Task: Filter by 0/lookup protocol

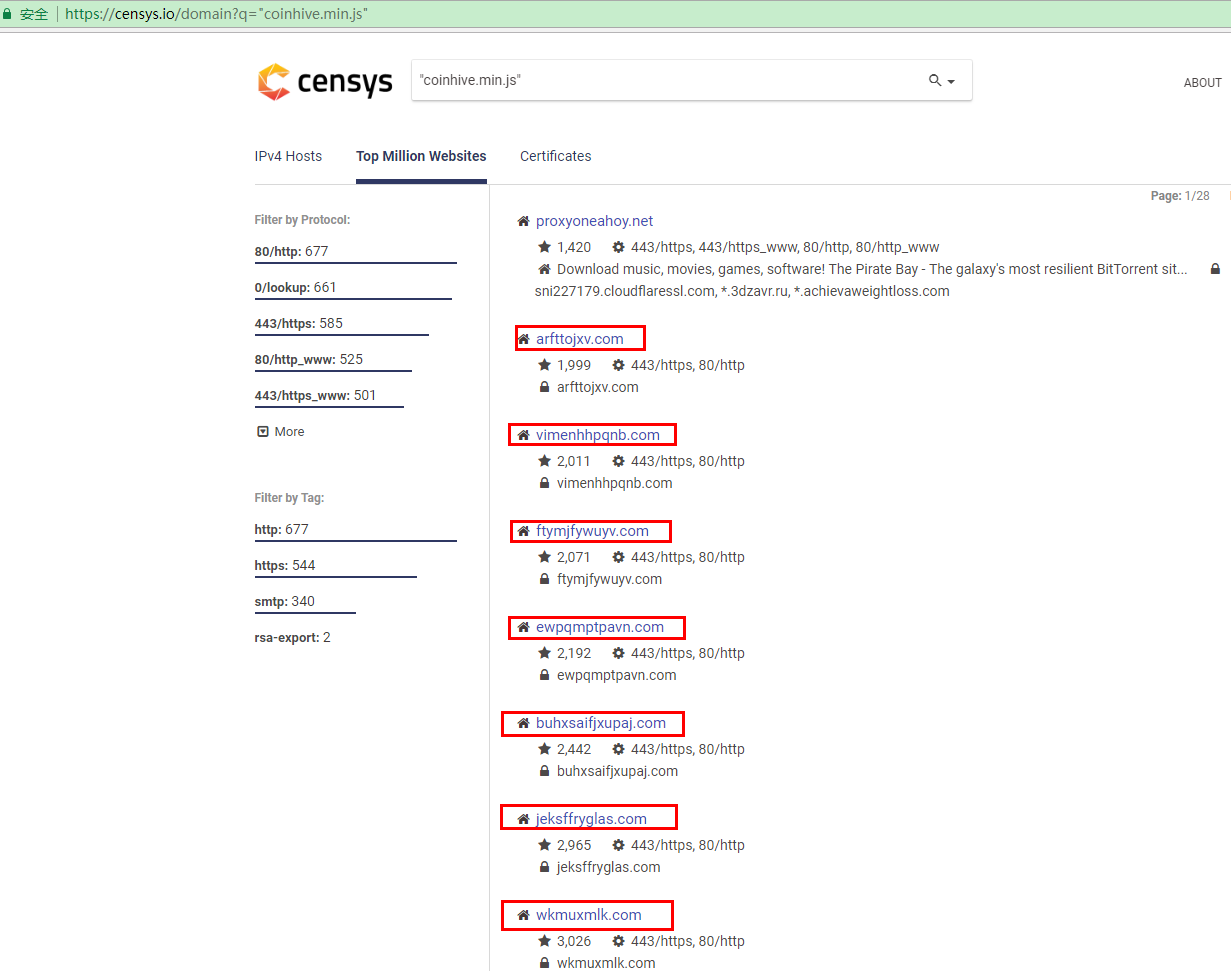Action: click(296, 287)
